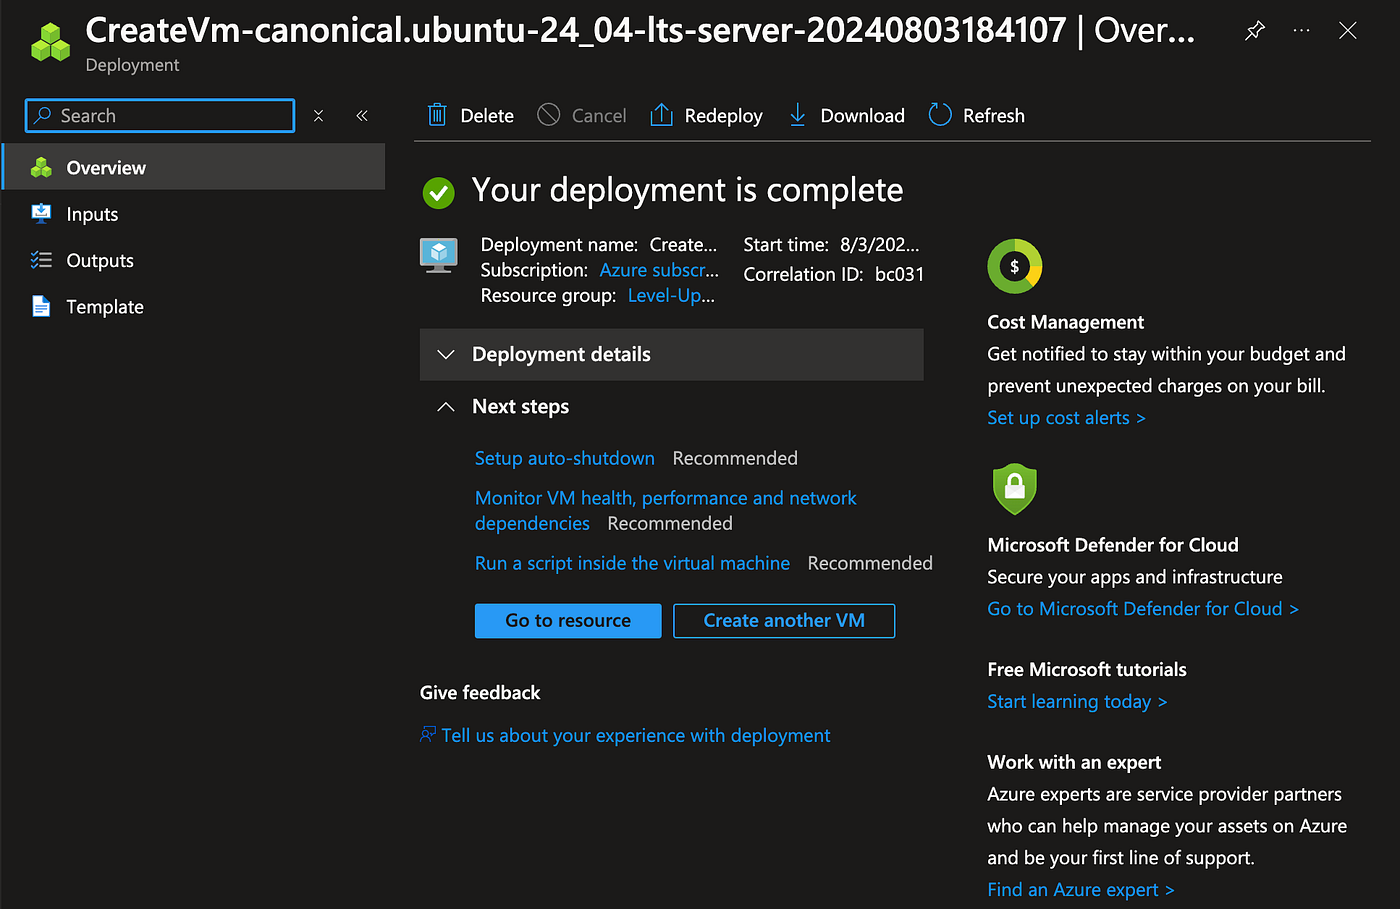Open the Template menu item
The width and height of the screenshot is (1400, 909).
(194, 306)
